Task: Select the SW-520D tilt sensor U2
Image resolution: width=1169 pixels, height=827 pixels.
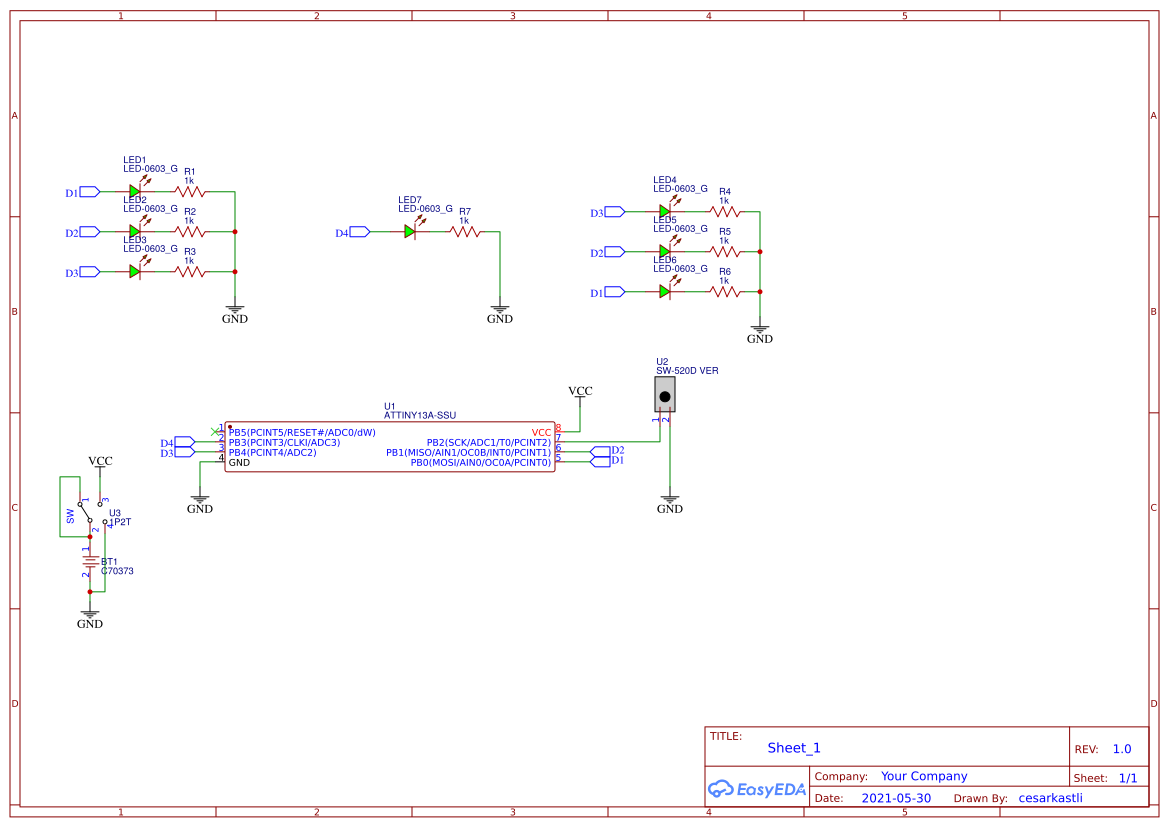Action: 665,394
